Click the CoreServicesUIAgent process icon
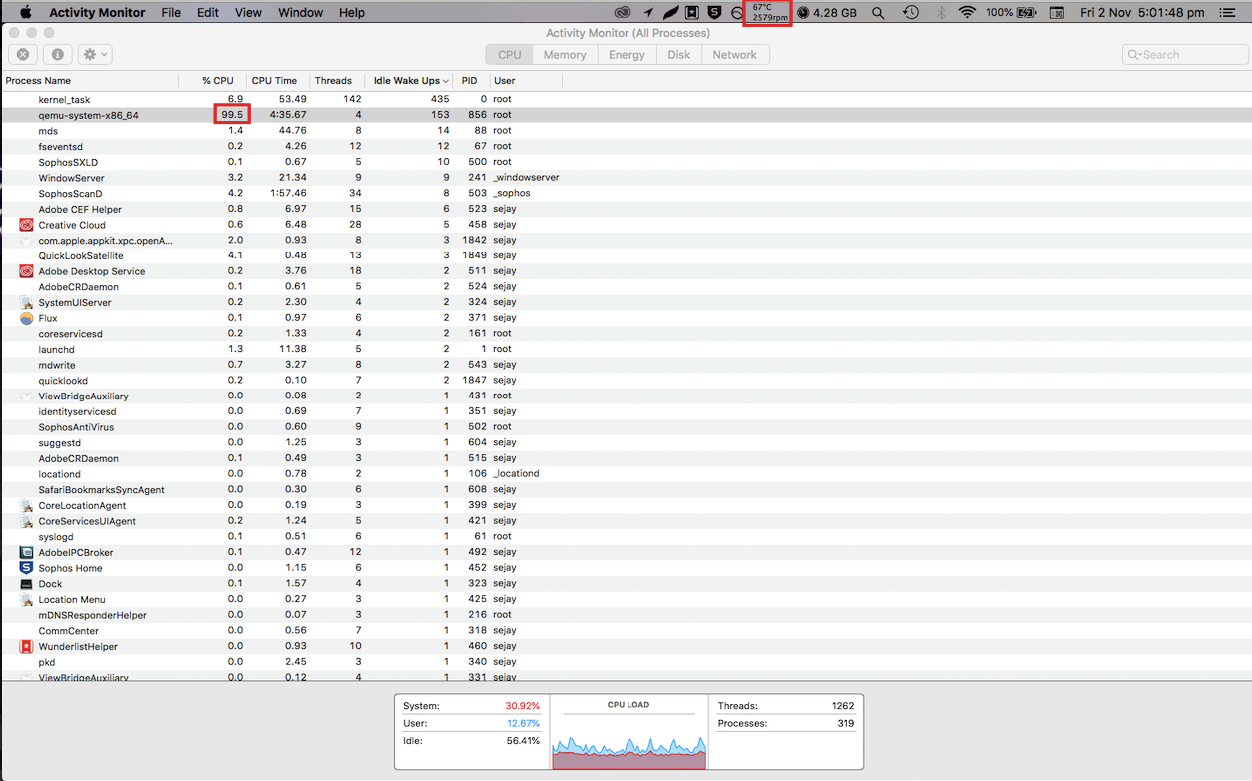This screenshot has height=781, width=1252. coord(26,521)
